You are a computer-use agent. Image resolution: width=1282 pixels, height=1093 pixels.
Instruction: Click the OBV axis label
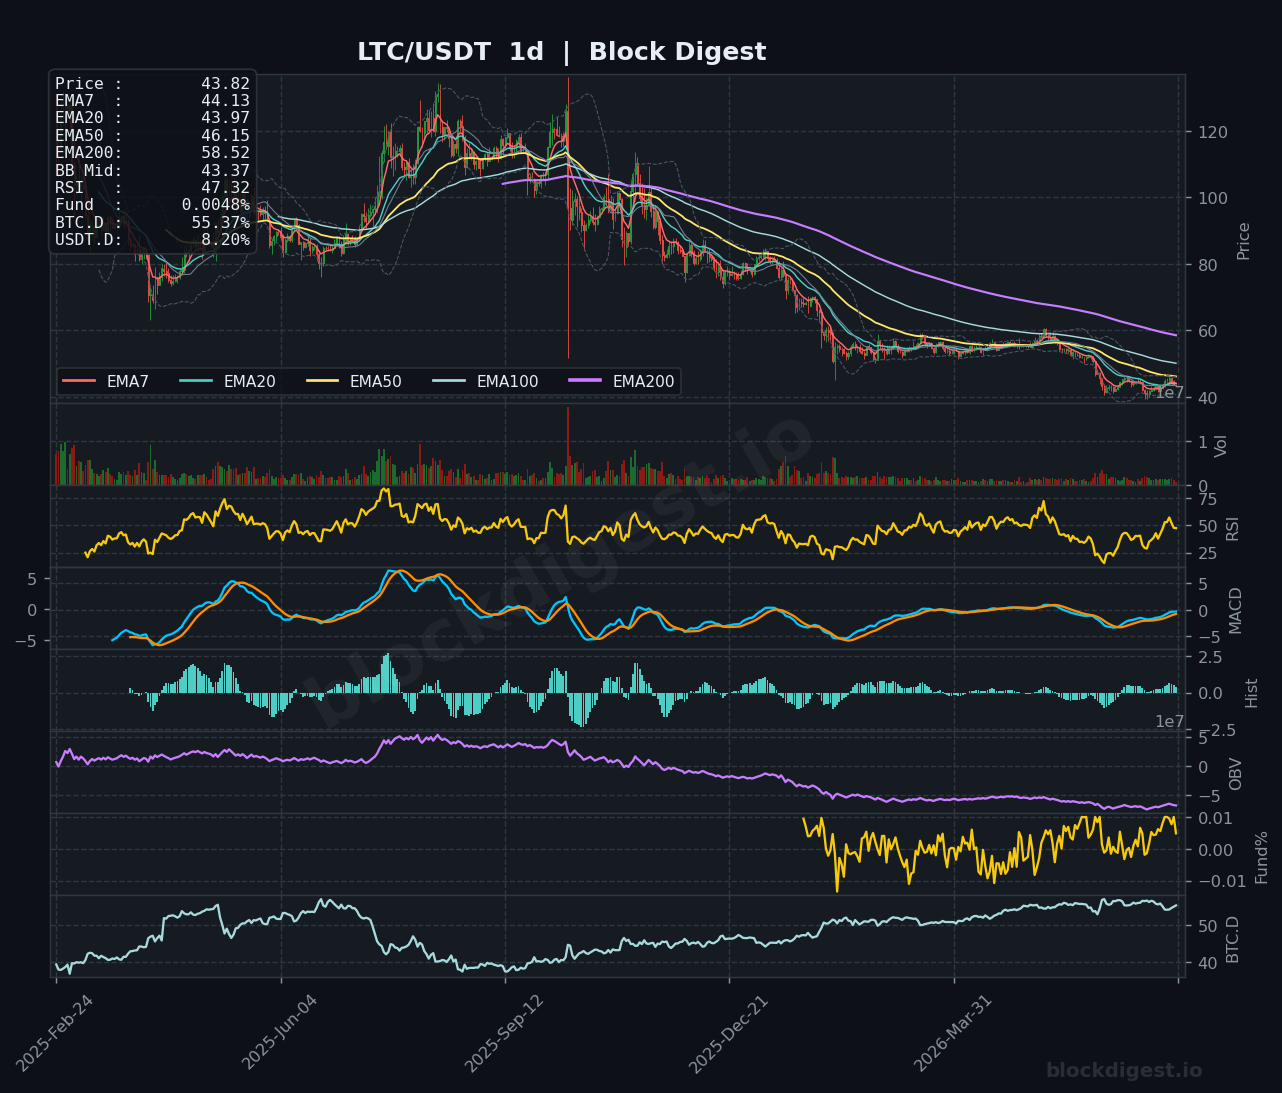coord(1235,774)
